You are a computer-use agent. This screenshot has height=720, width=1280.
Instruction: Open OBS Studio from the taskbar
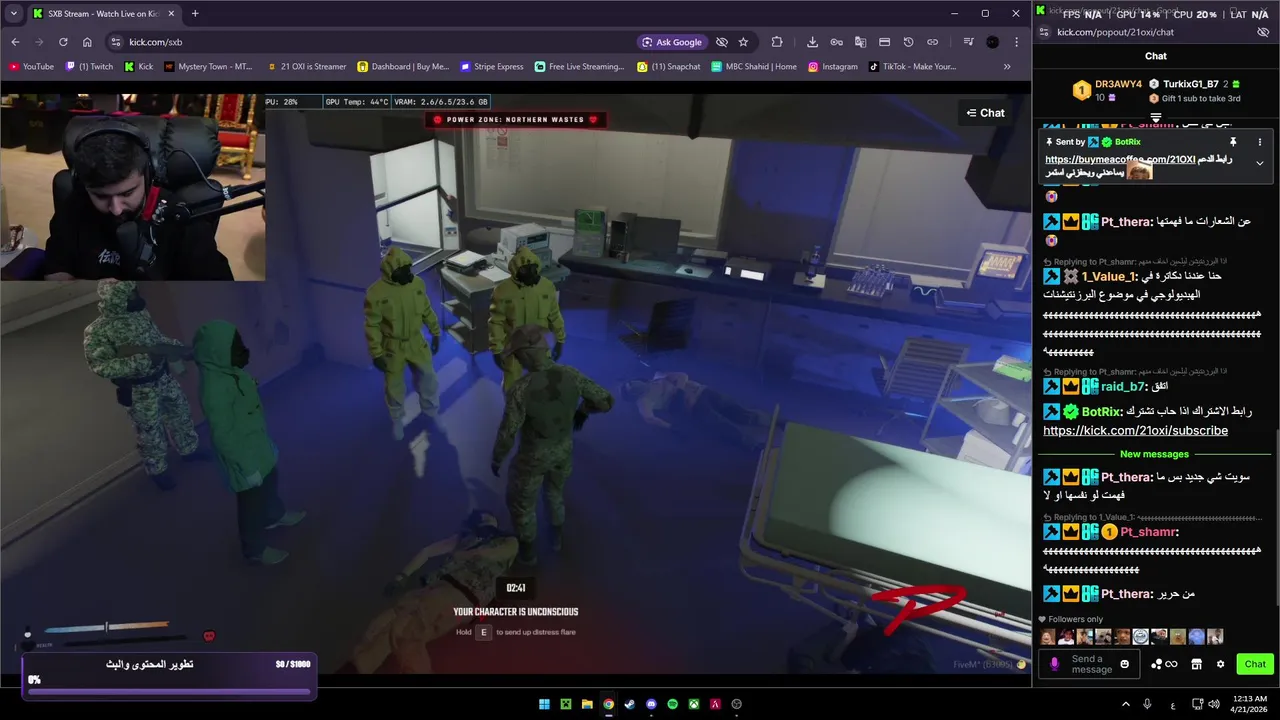click(737, 704)
